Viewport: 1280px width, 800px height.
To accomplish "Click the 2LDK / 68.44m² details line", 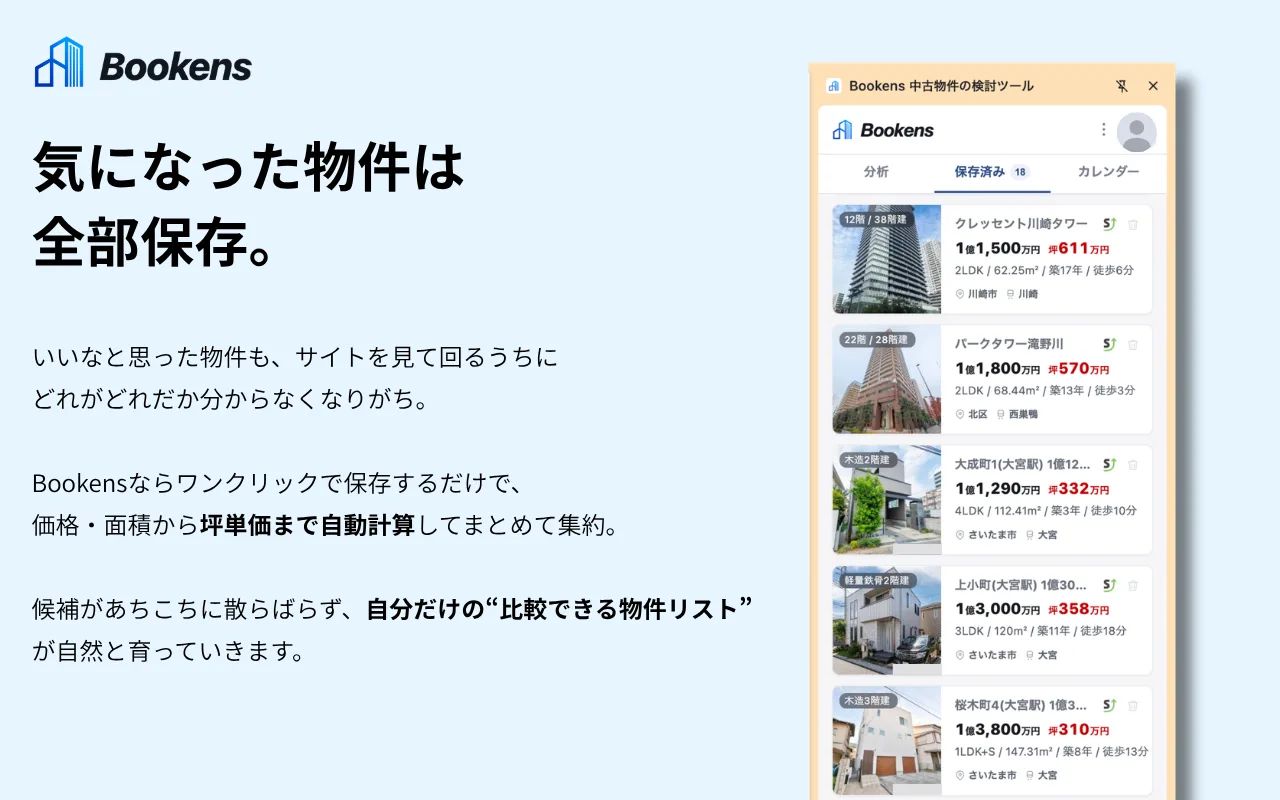I will coord(1044,391).
